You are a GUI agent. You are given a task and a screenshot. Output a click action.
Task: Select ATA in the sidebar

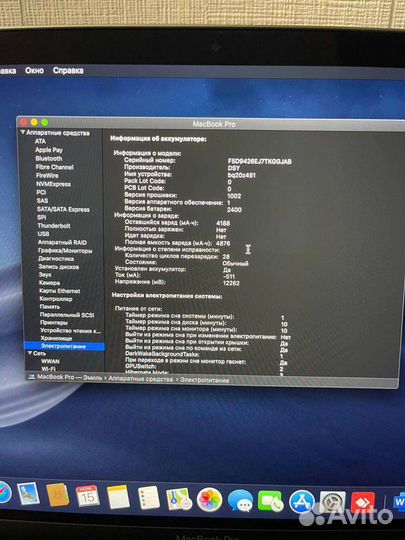click(40, 141)
